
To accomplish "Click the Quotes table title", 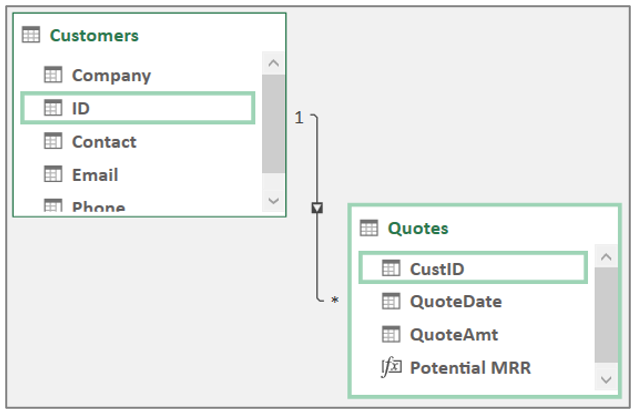I will tap(418, 228).
